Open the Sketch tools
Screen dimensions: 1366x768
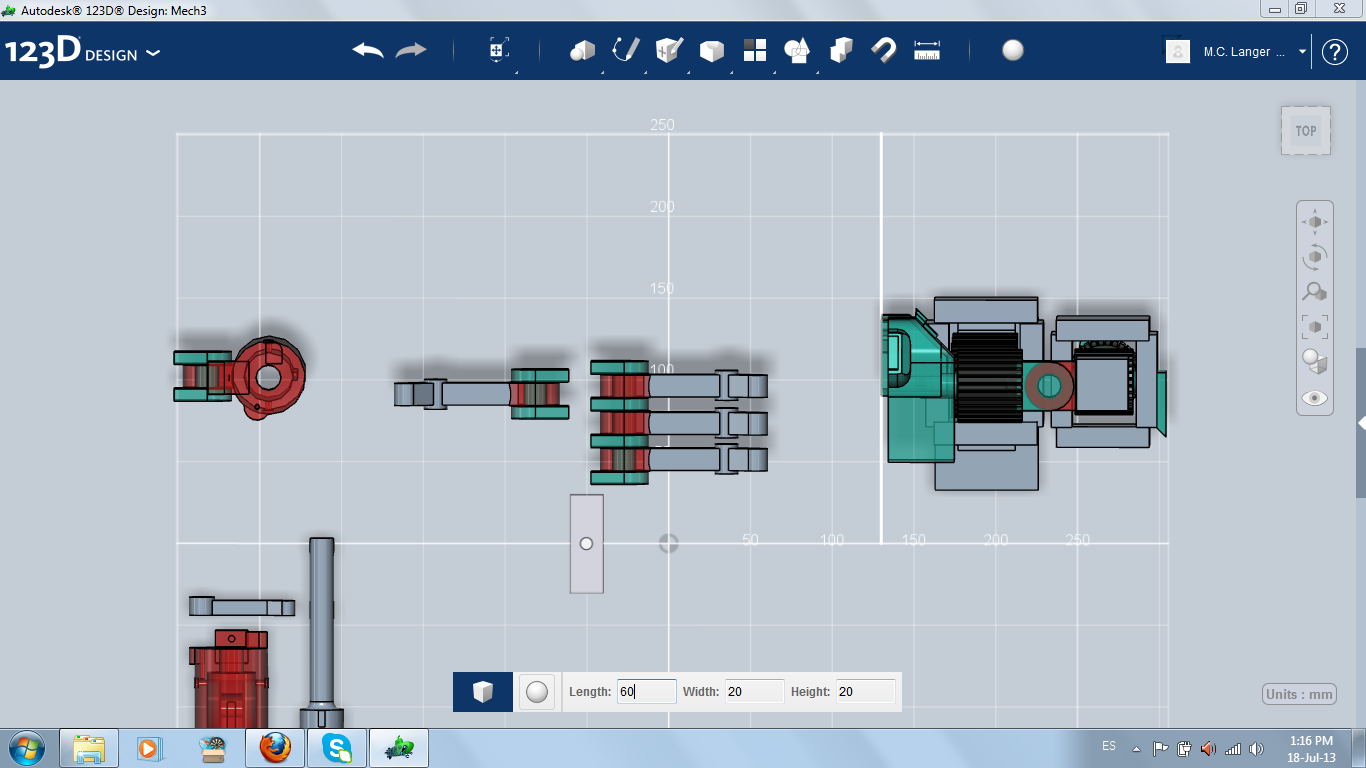tap(626, 50)
